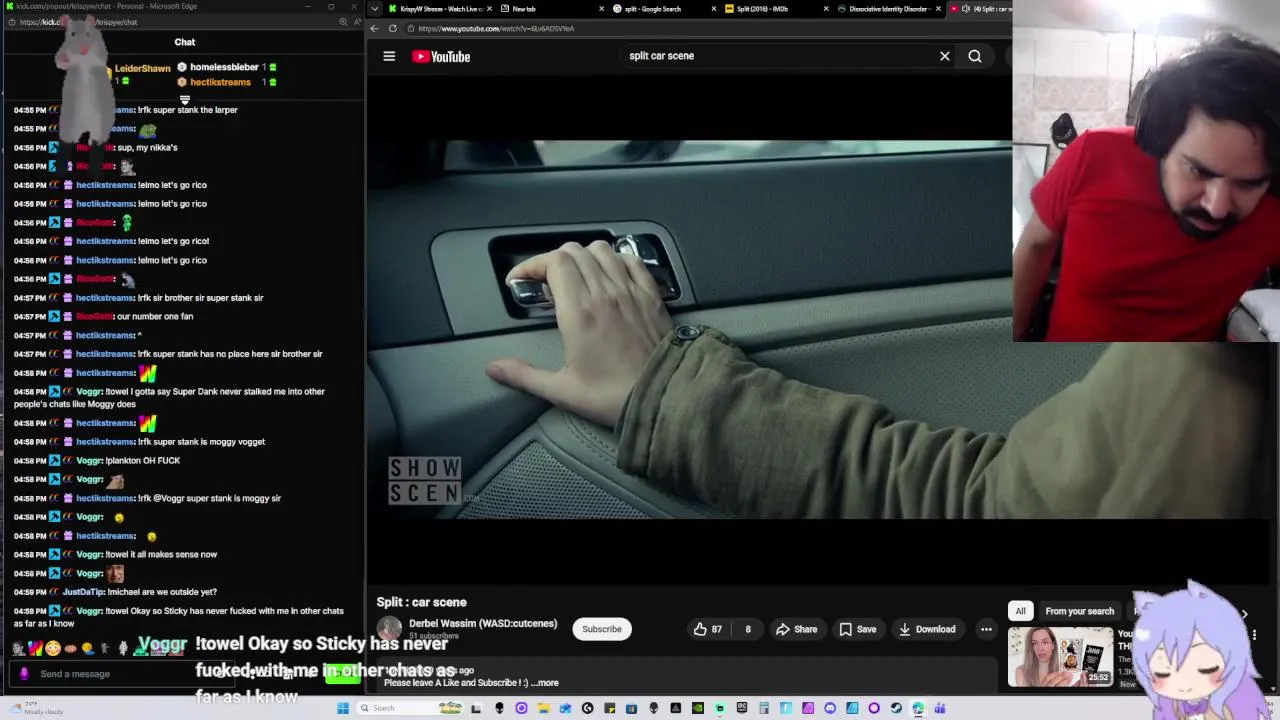The height and width of the screenshot is (720, 1280).
Task: Open Steam from the taskbar
Action: 896,708
